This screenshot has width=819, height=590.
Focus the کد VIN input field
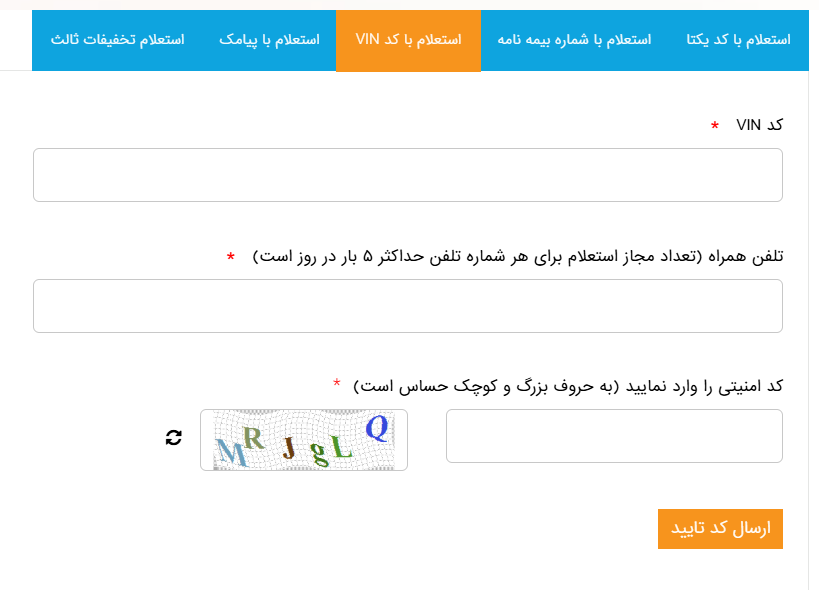tap(408, 175)
